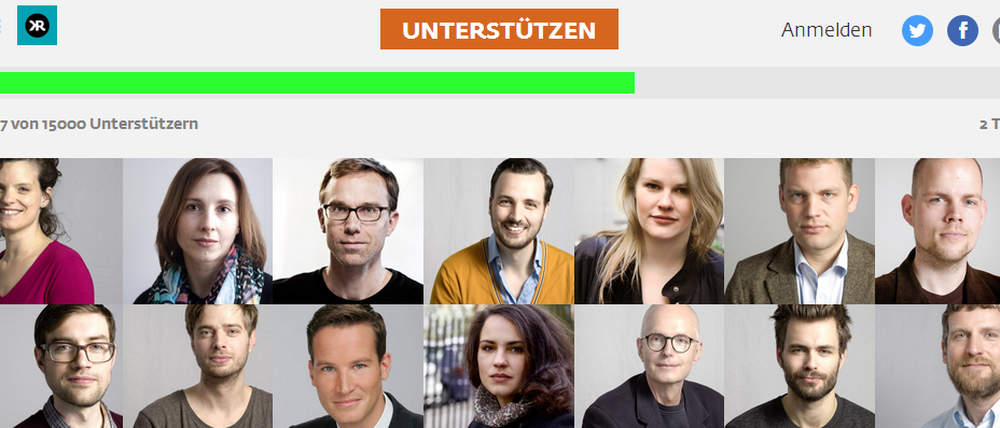Screen dimensions: 1000x428
Task: Click the Krautreporter KR logo icon
Action: tap(37, 26)
